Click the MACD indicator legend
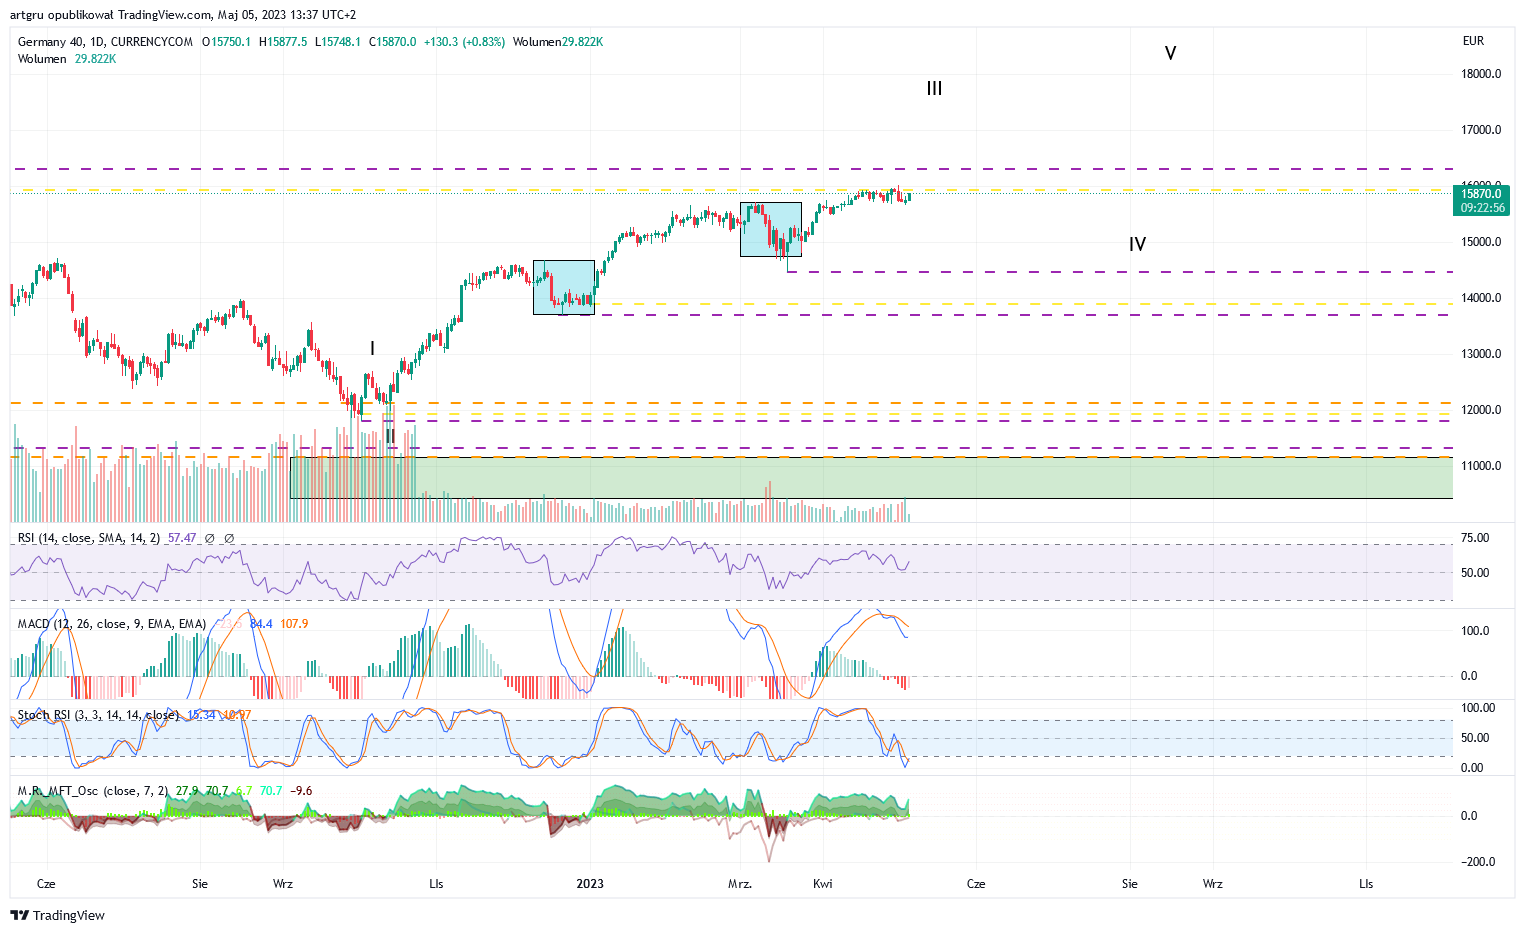The width and height of the screenshot is (1525, 933). coord(112,624)
